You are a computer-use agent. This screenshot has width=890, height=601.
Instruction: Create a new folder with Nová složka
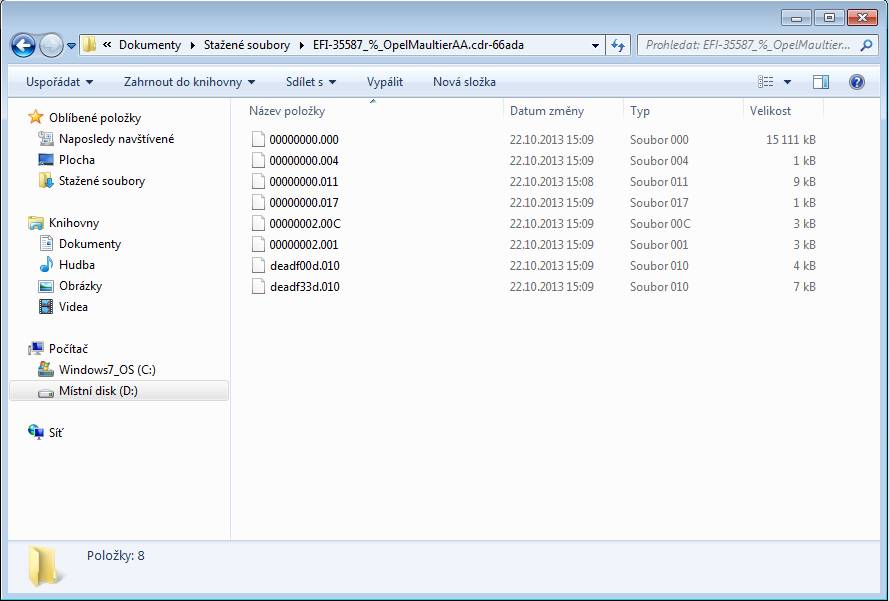(x=464, y=82)
